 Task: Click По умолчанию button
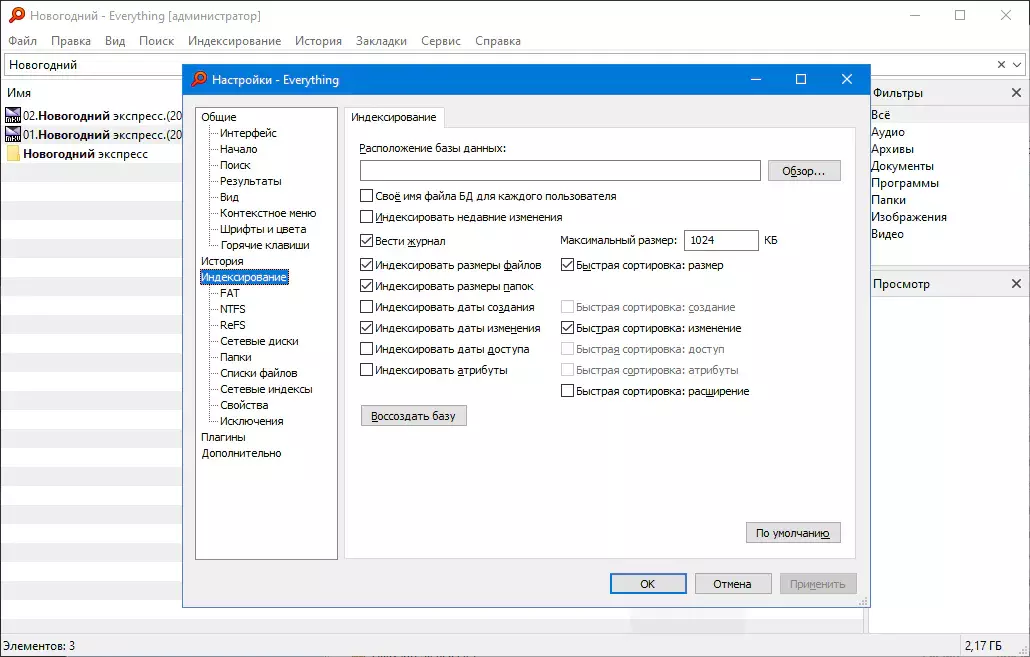click(793, 533)
